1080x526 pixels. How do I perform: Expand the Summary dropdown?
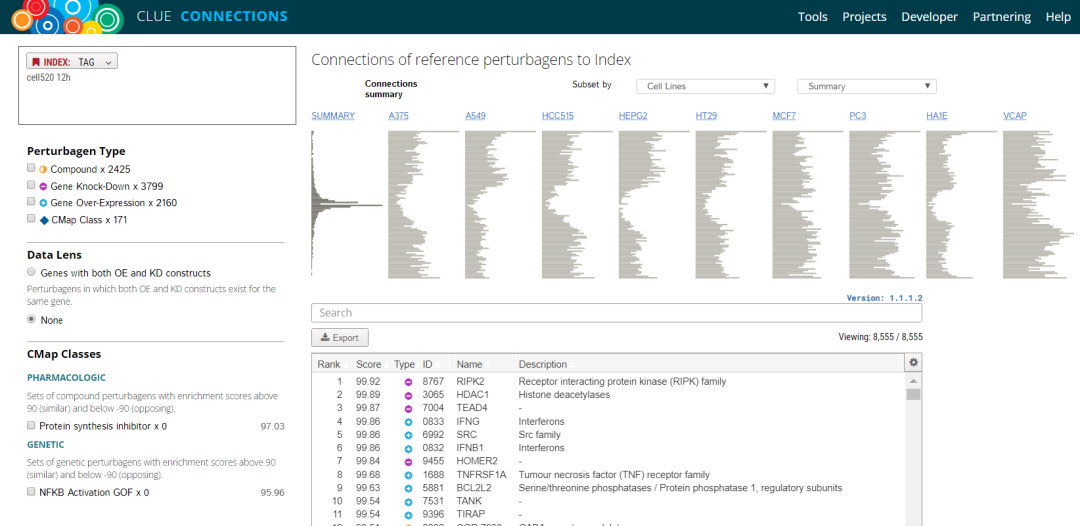pyautogui.click(x=866, y=86)
